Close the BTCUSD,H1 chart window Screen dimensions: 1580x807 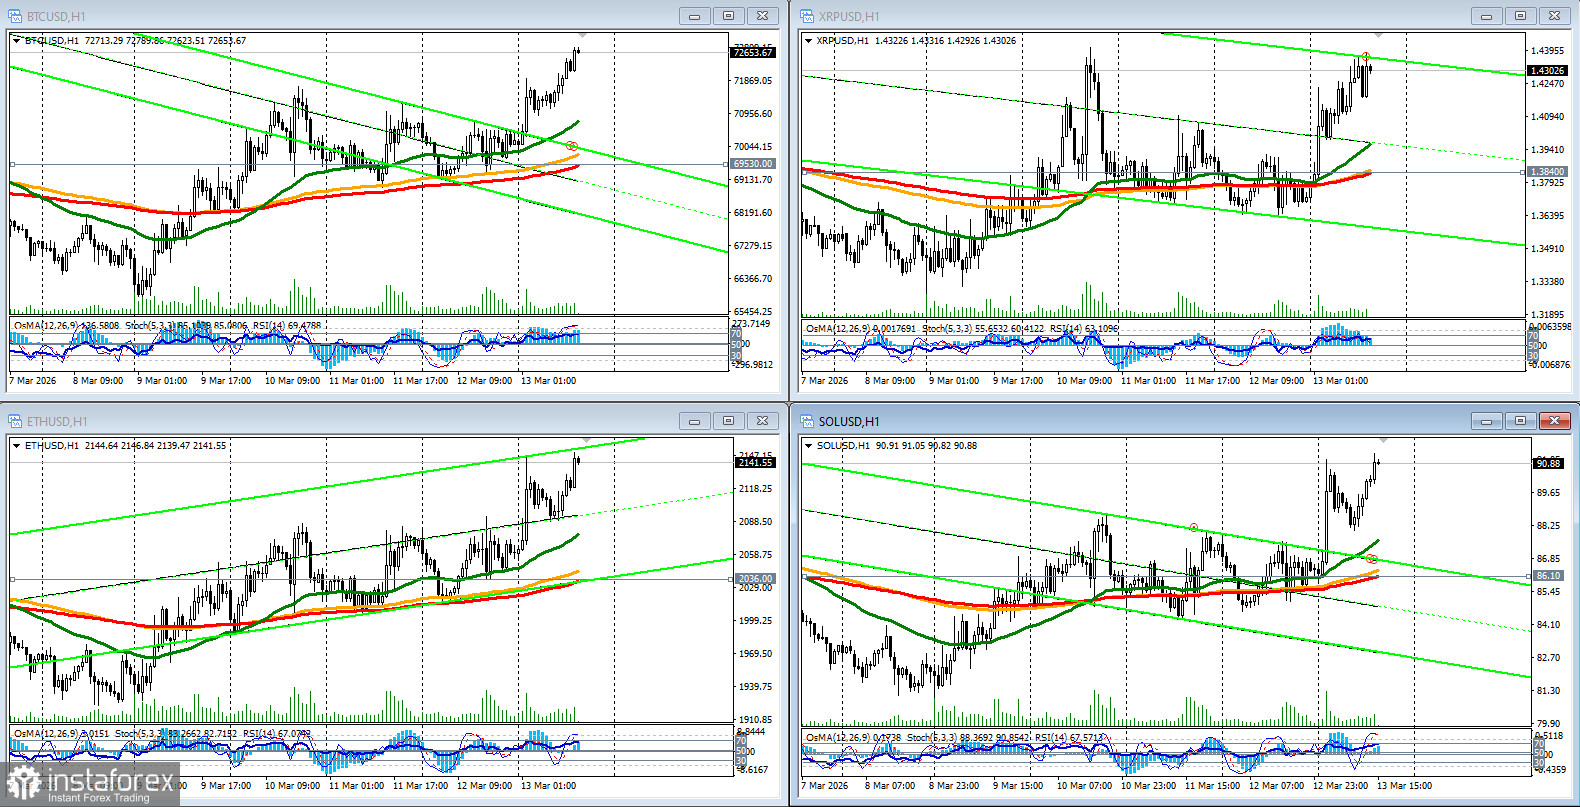tap(762, 16)
